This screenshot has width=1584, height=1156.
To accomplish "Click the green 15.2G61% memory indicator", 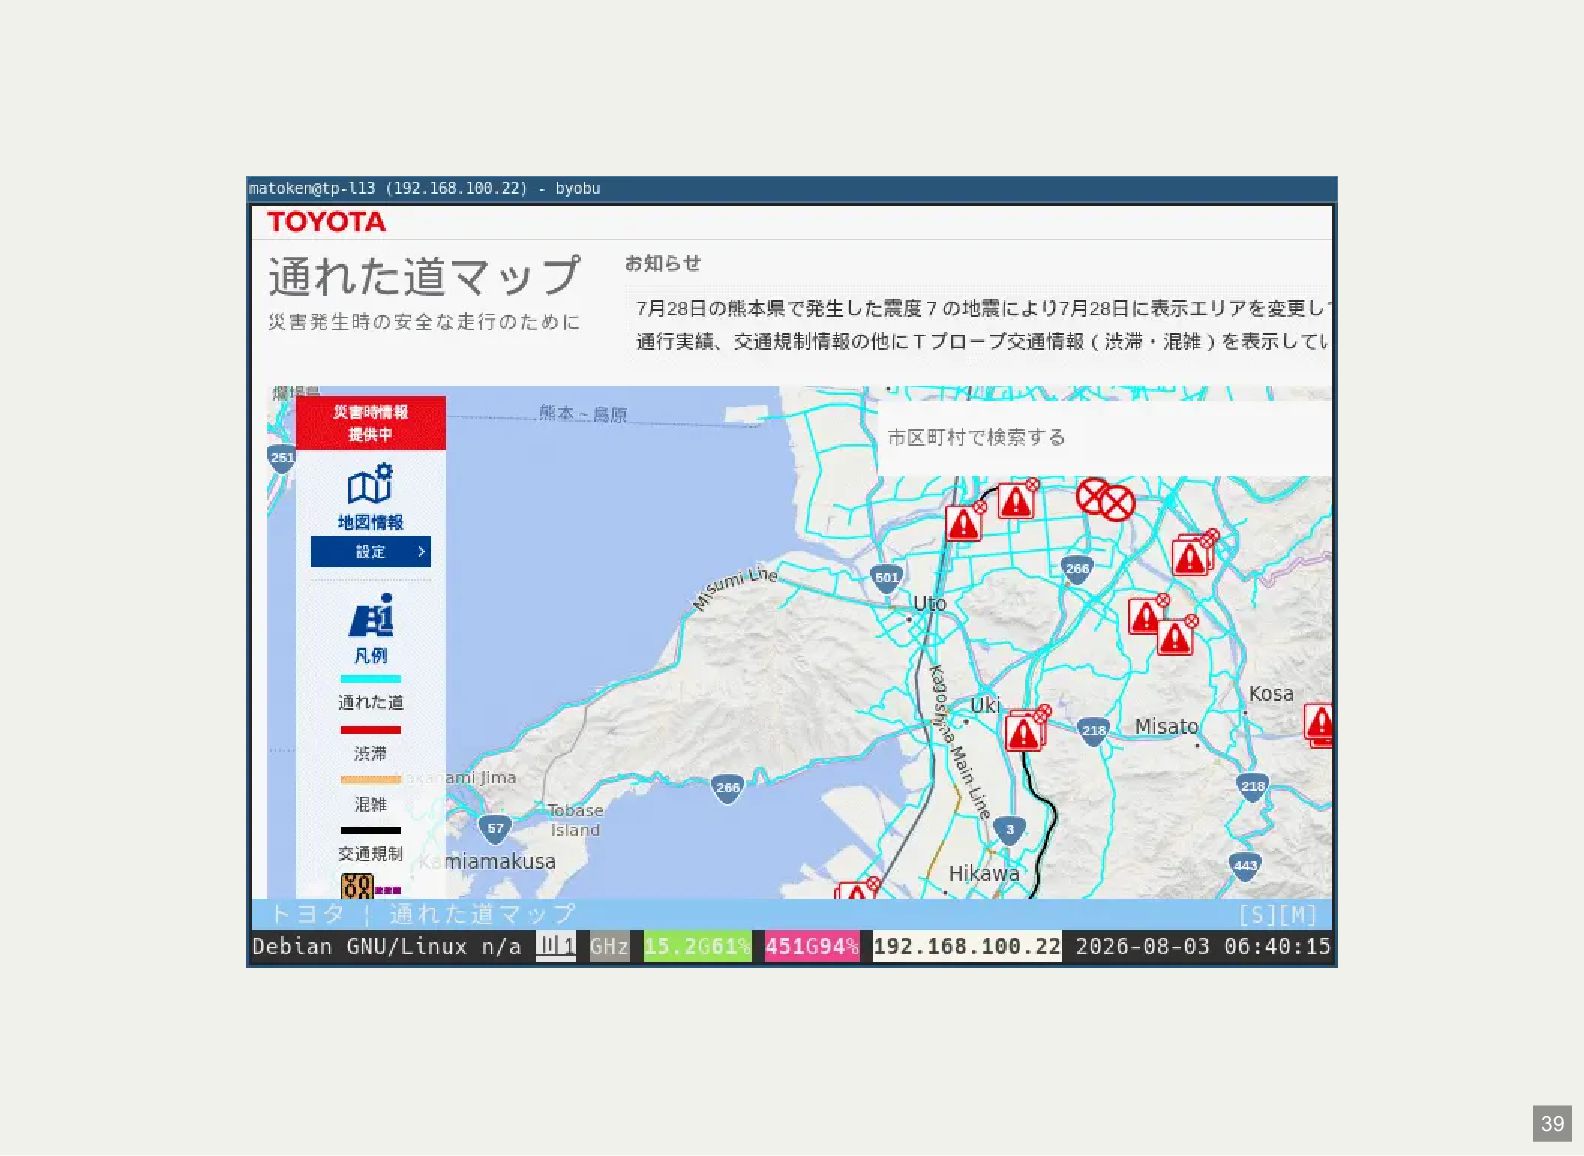I will pos(698,946).
